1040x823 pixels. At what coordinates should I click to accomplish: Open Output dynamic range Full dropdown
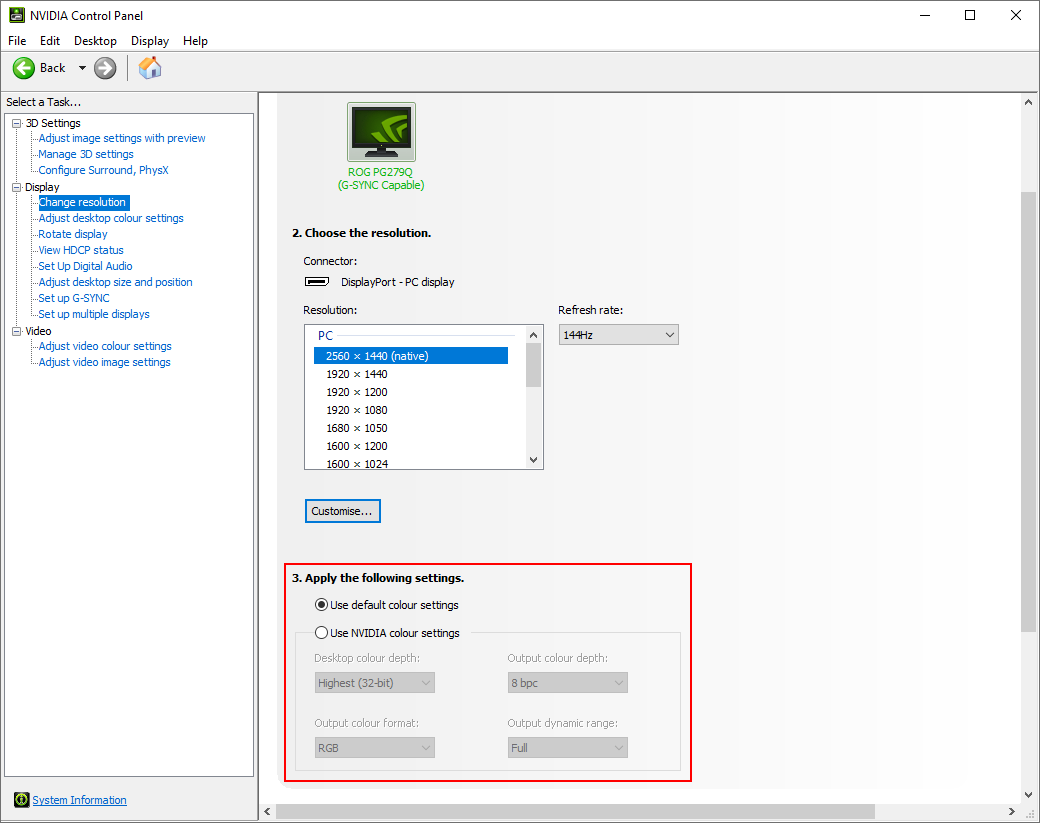pyautogui.click(x=568, y=748)
